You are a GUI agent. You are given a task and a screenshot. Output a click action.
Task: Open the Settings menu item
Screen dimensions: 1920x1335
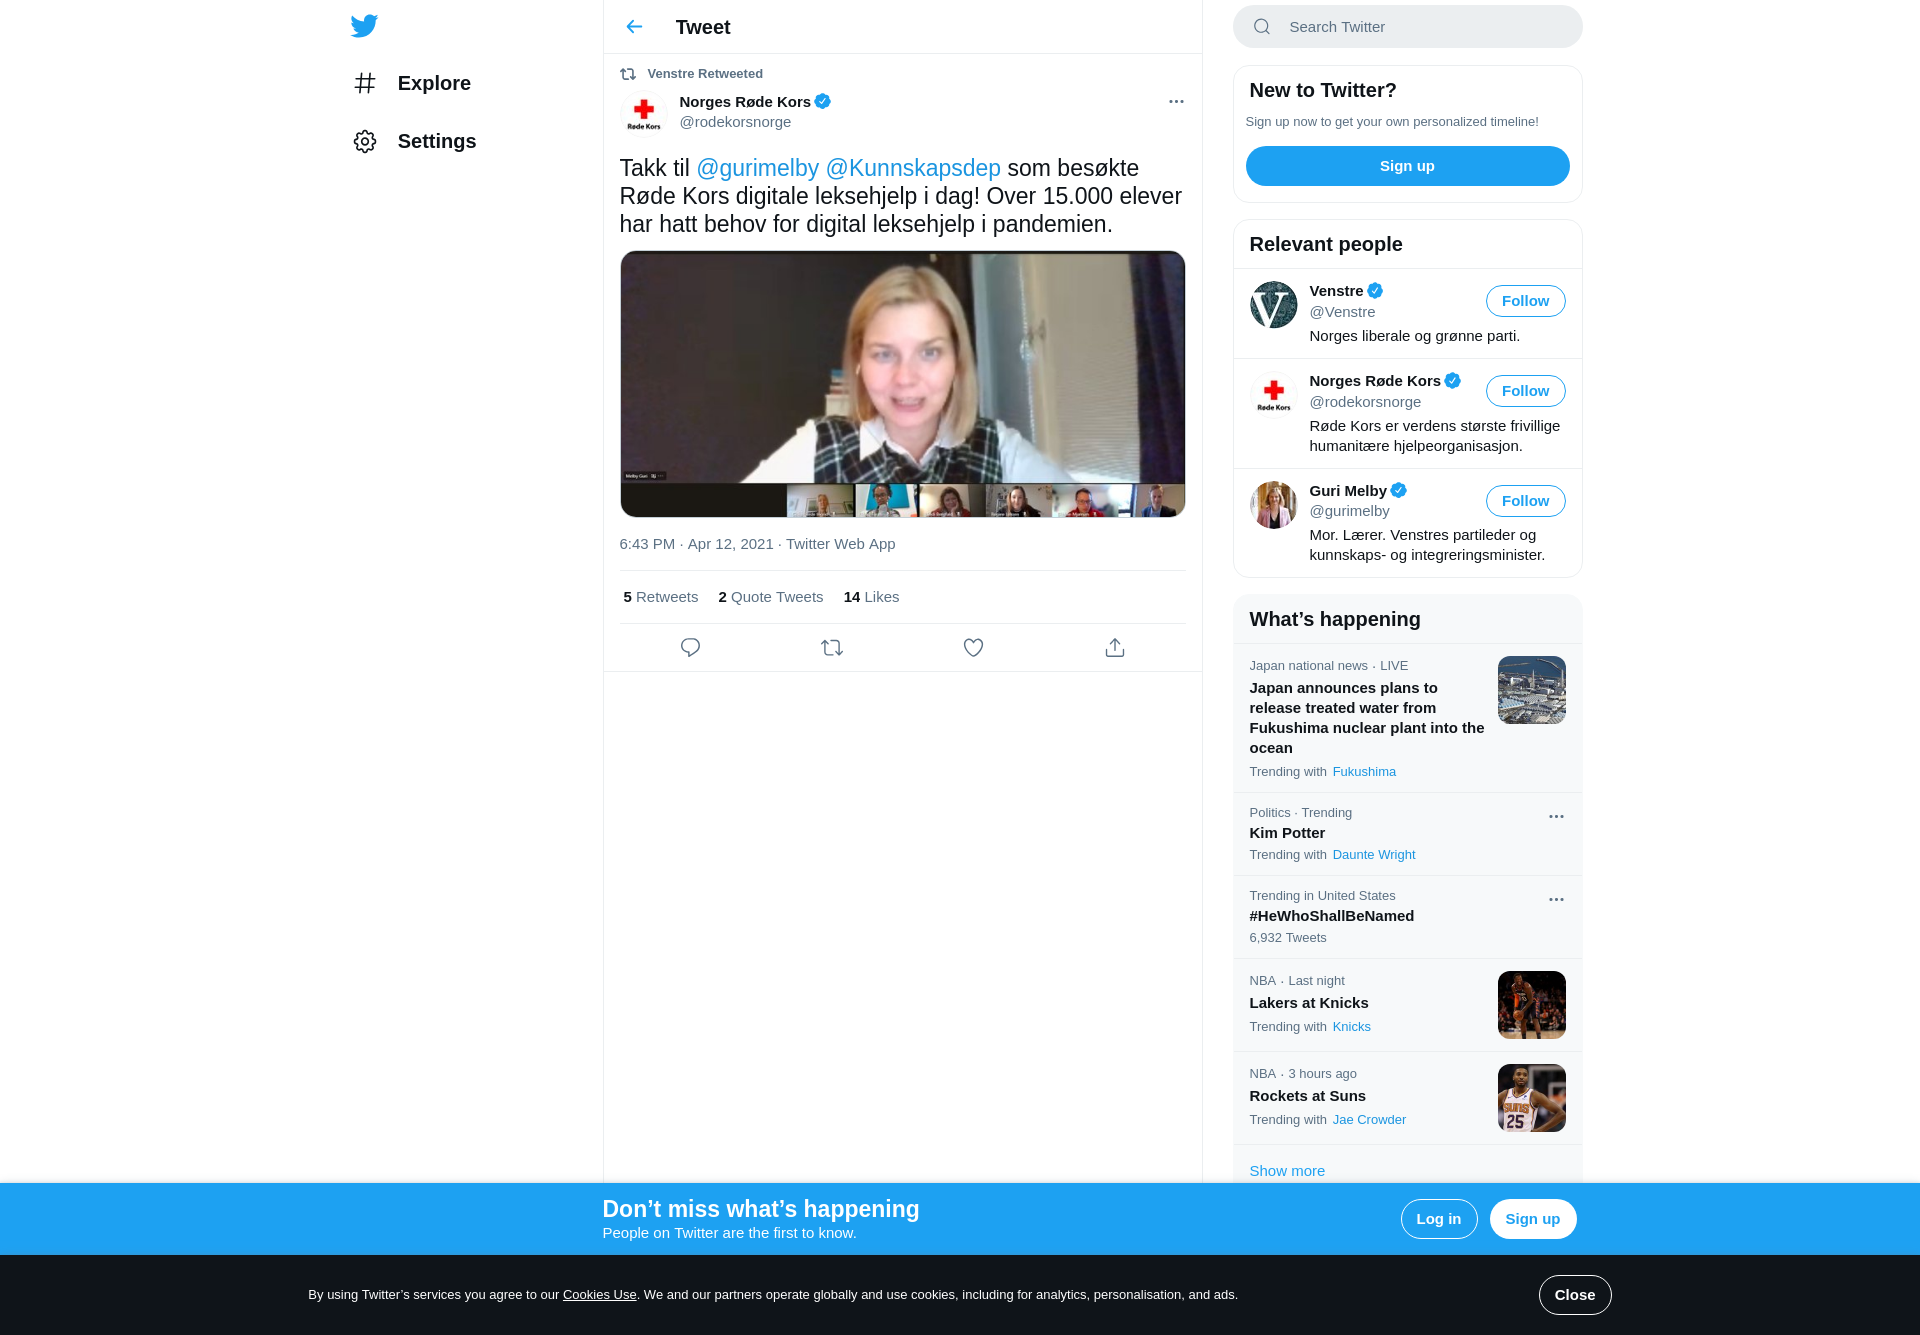click(x=437, y=141)
